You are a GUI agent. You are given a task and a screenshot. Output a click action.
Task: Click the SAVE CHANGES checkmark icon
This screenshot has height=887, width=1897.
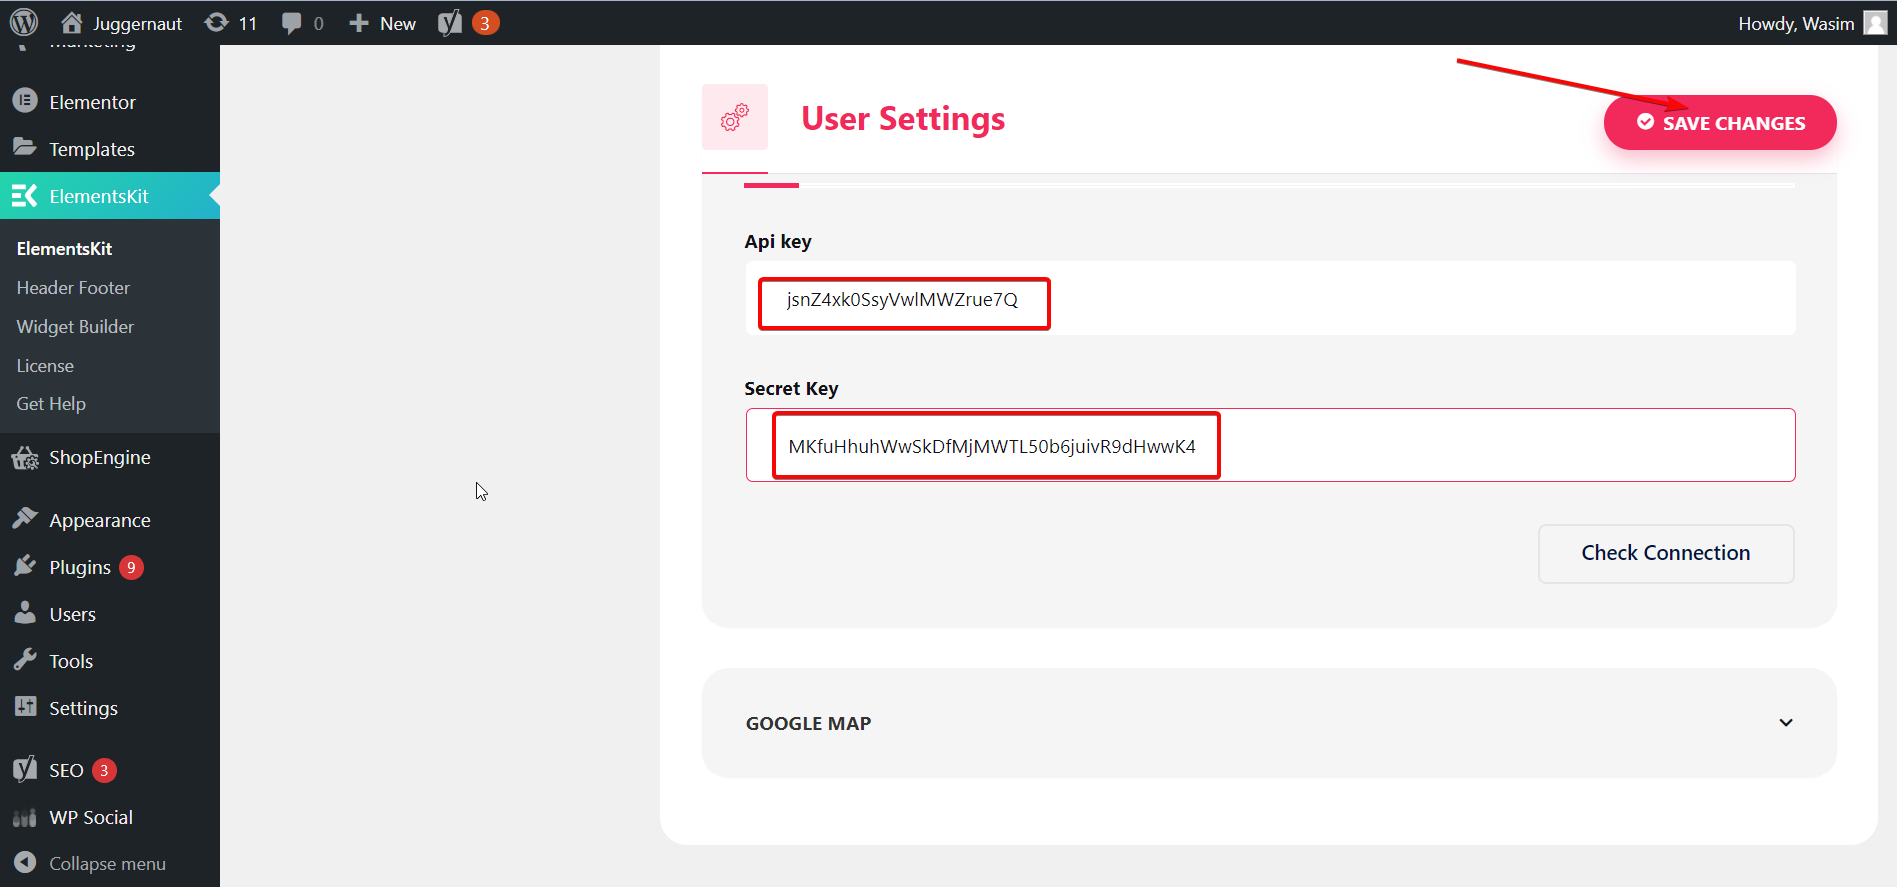click(x=1645, y=122)
